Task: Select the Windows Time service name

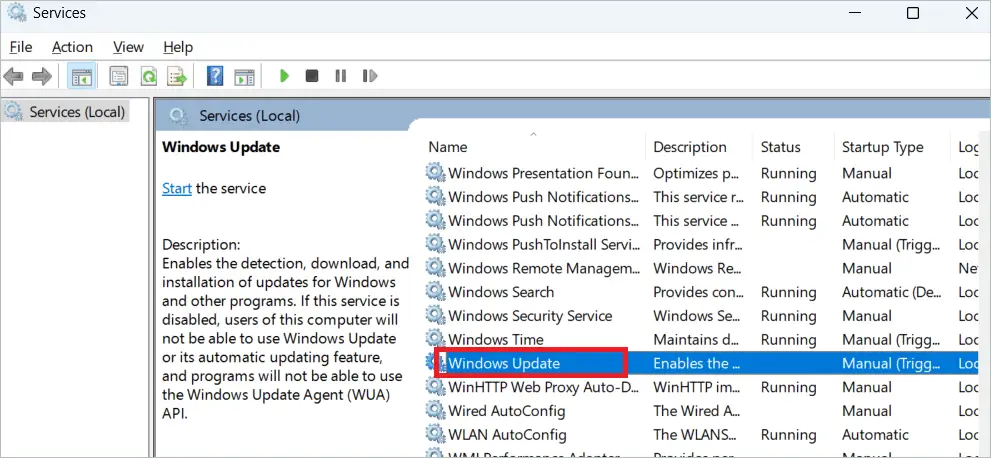Action: coord(496,339)
